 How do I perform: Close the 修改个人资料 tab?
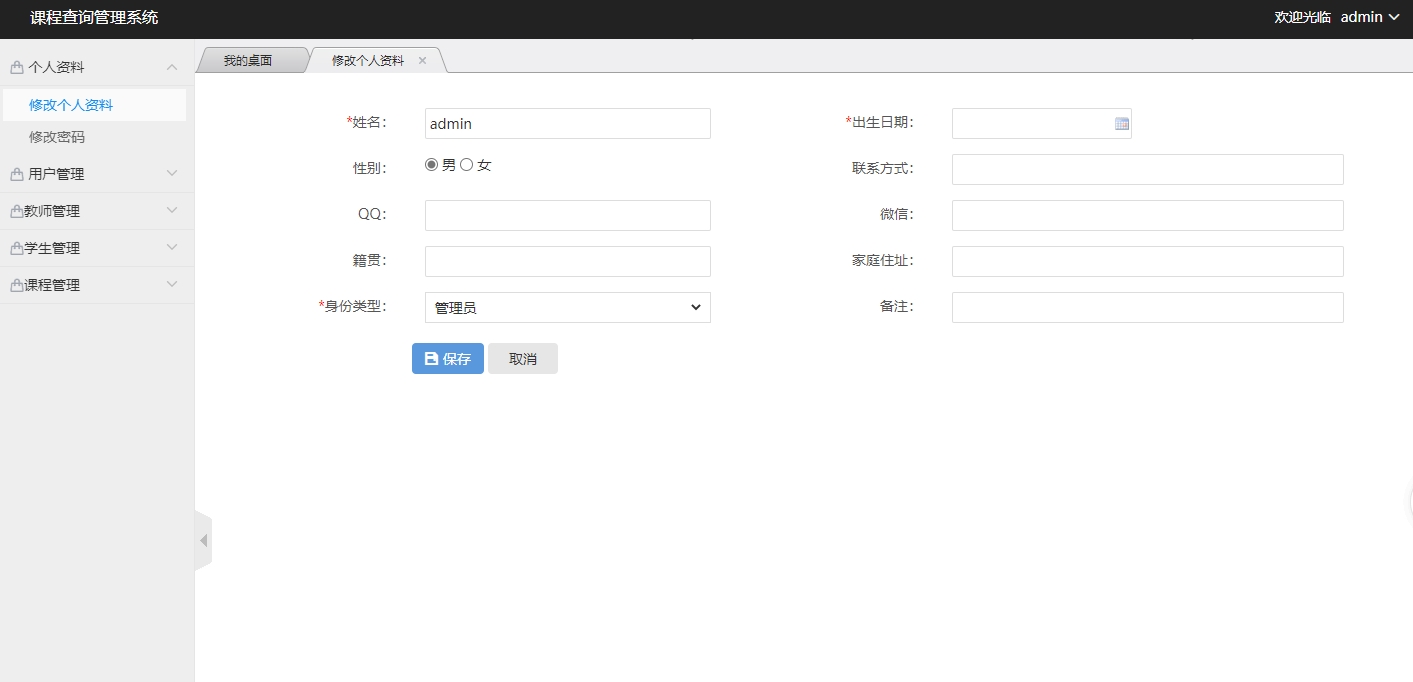point(422,59)
